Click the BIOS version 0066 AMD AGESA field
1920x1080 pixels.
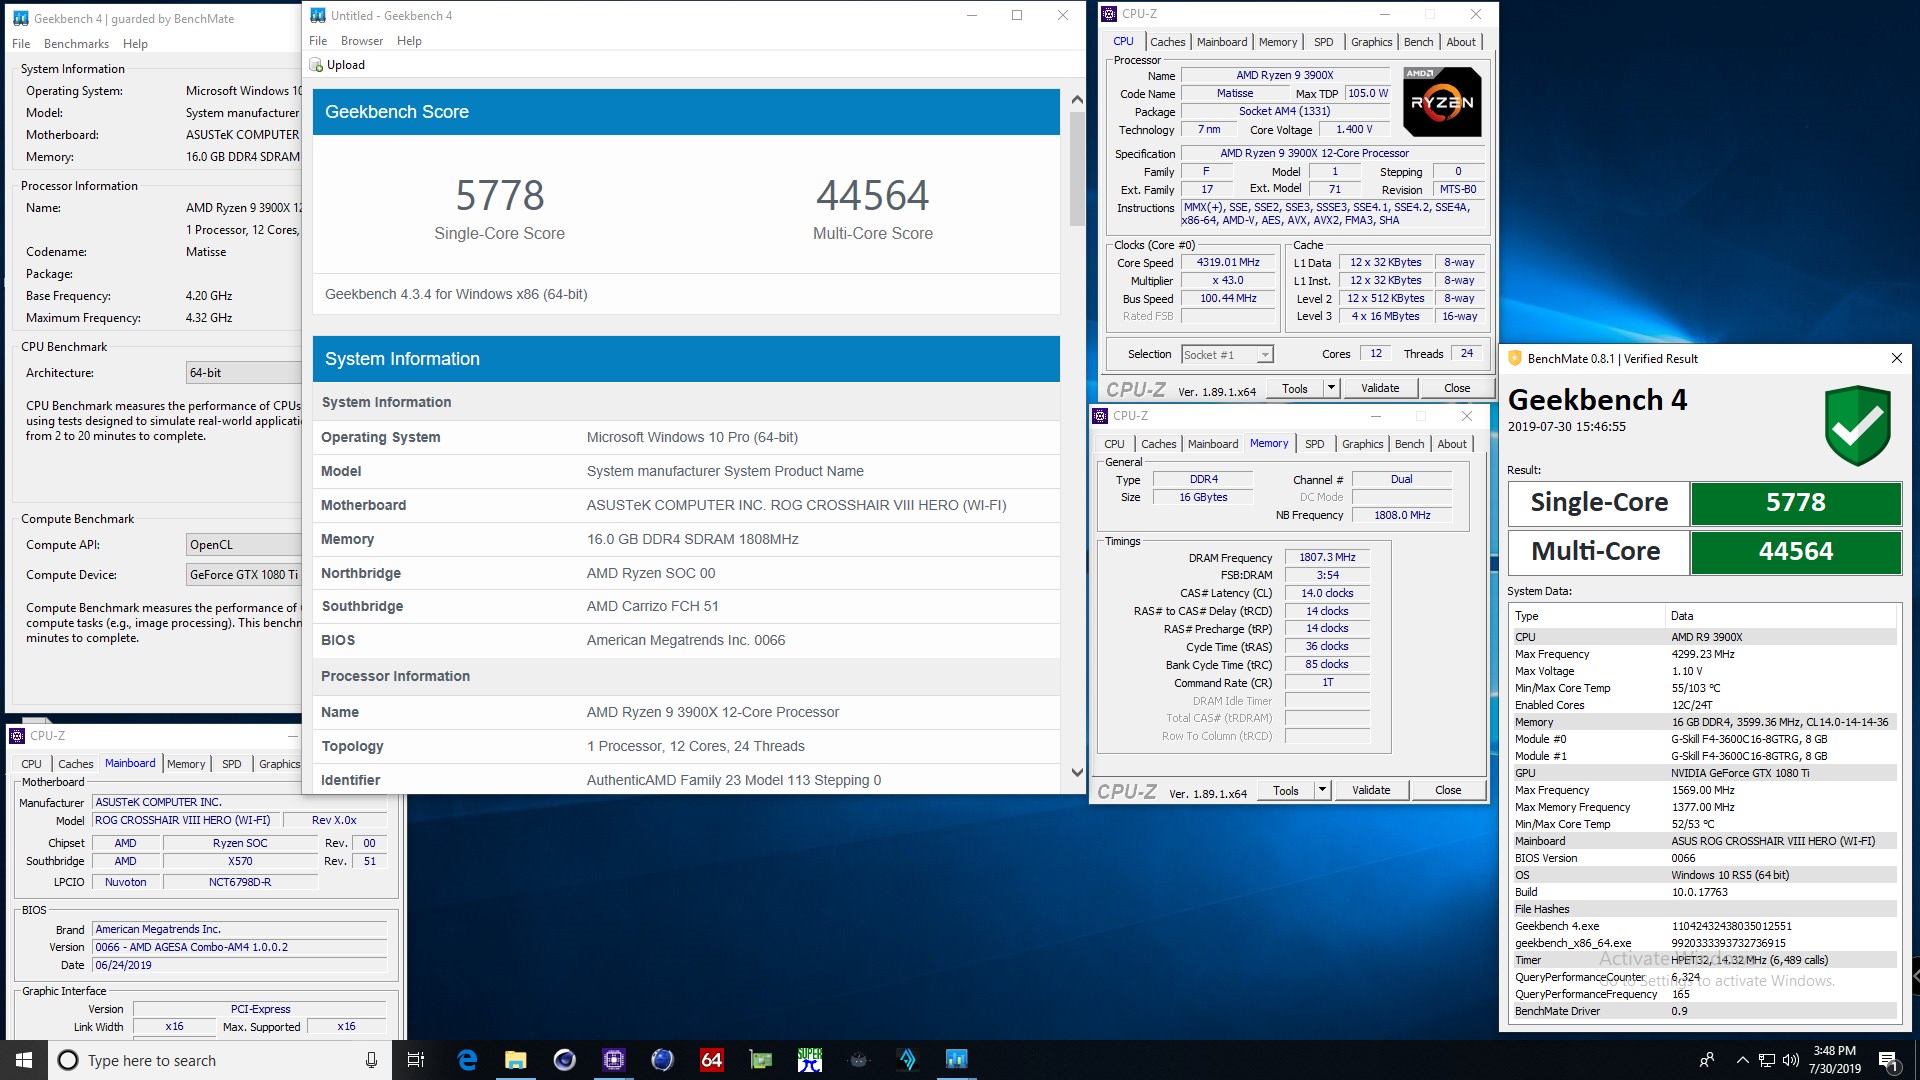coord(239,947)
